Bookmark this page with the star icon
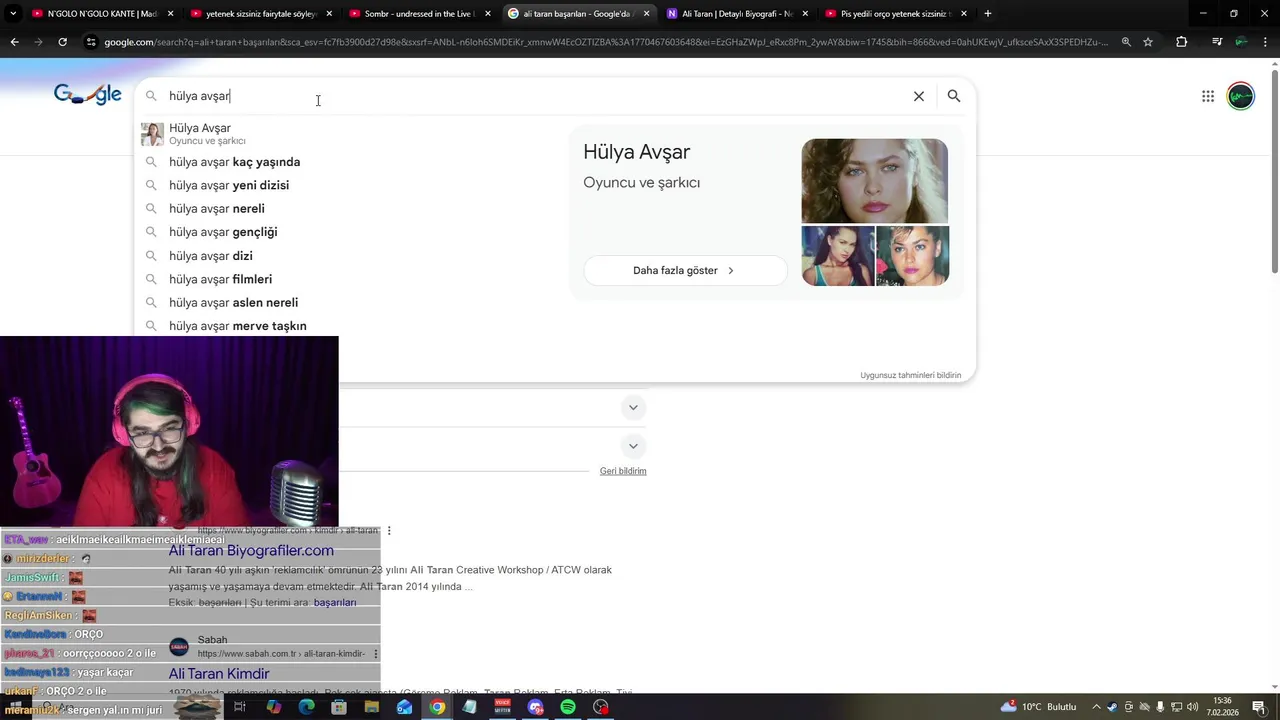Screen dimensions: 1280x720 1148,42
